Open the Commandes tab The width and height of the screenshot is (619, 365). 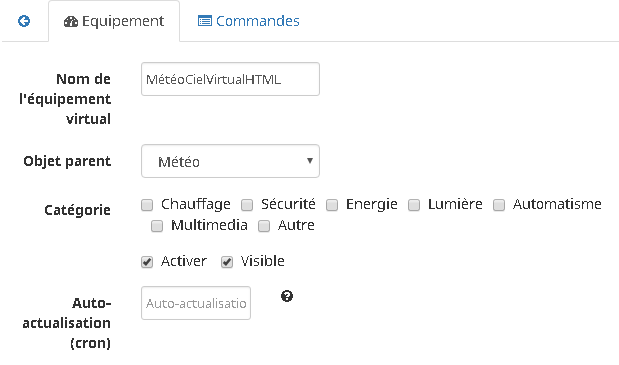[249, 21]
